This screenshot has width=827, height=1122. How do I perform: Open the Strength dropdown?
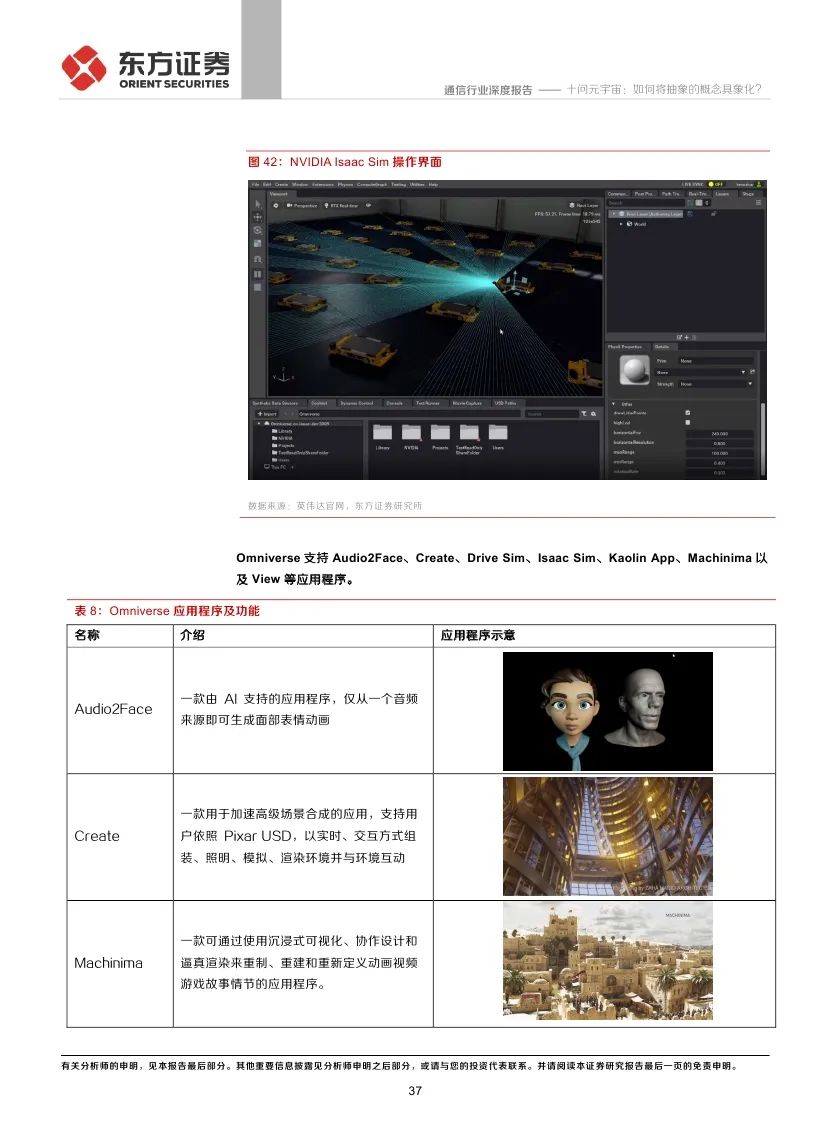(715, 384)
